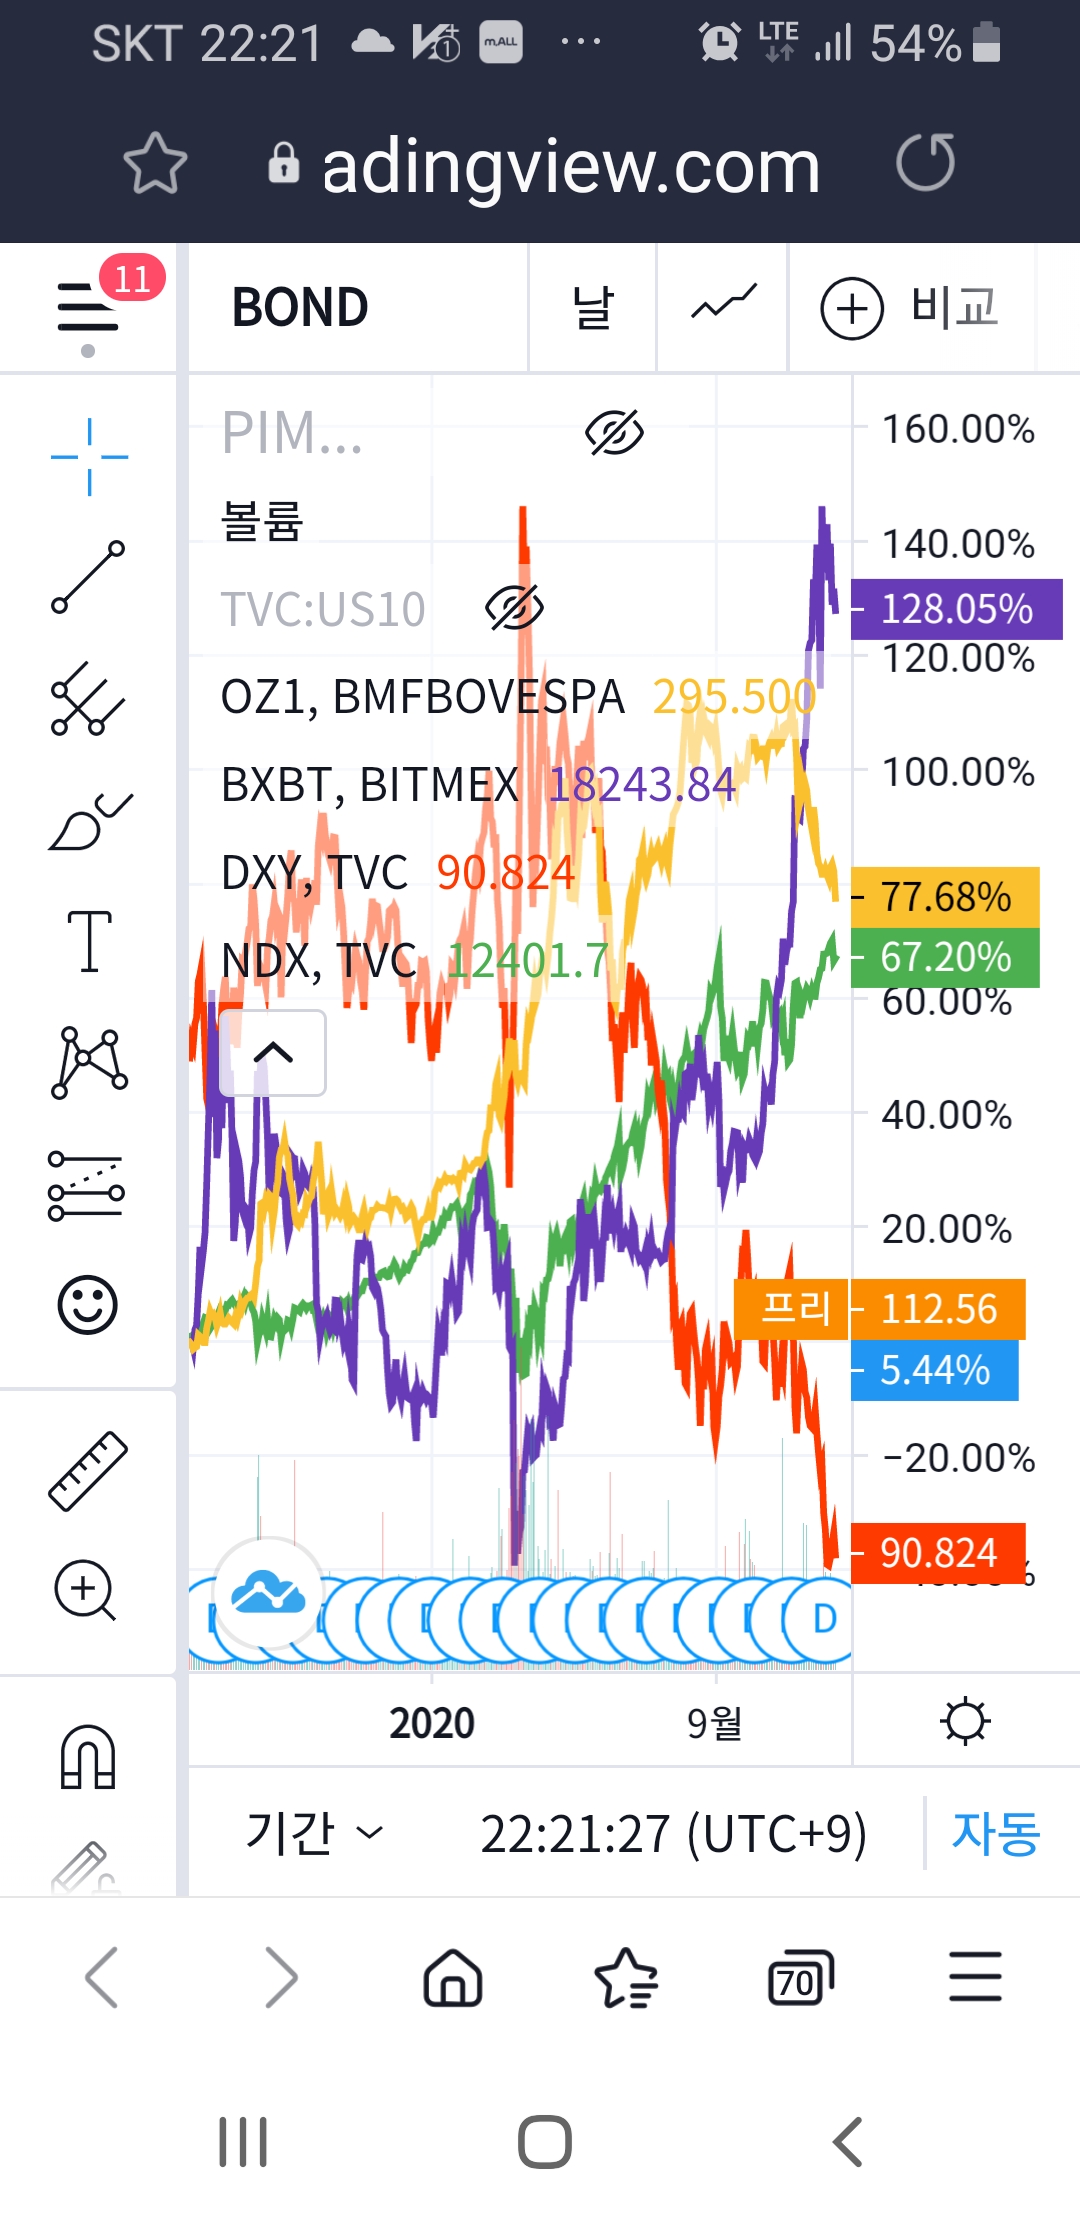Toggle the magnet snap mode
The width and height of the screenshot is (1080, 2220).
(x=88, y=1757)
